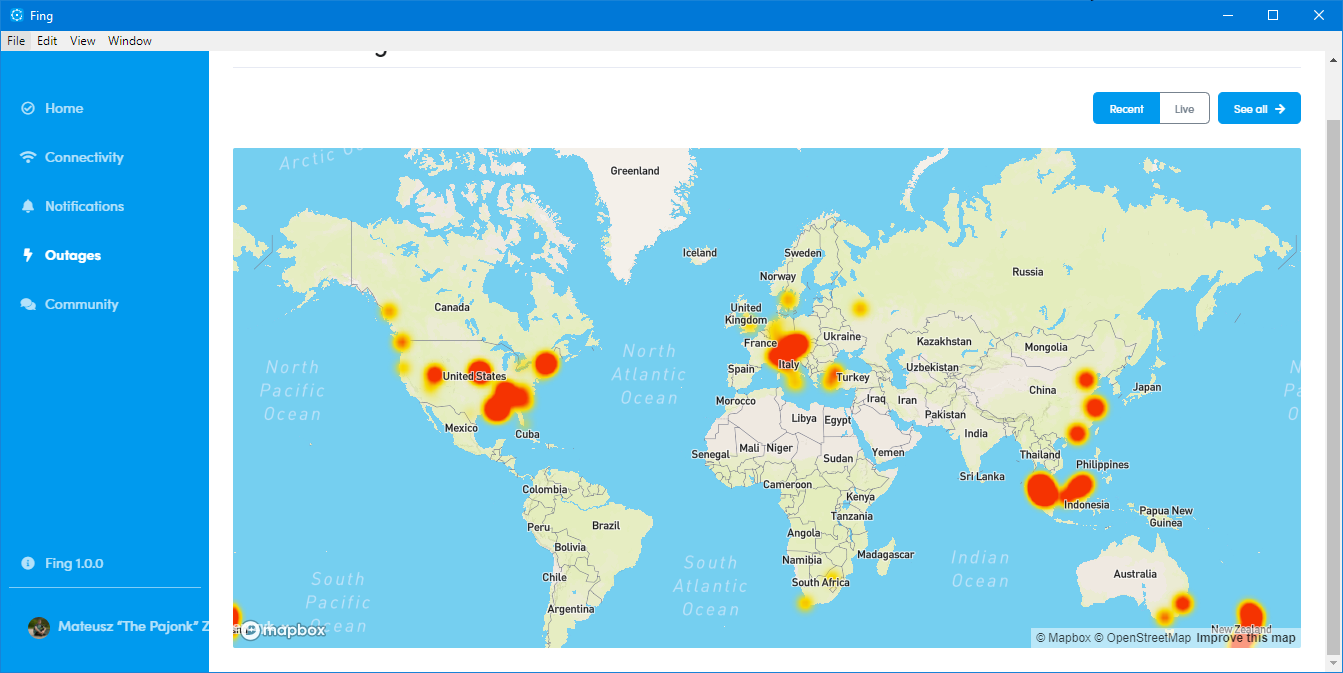Open the © OpenStreetMap attribution link
1343x673 pixels.
pyautogui.click(x=1142, y=638)
